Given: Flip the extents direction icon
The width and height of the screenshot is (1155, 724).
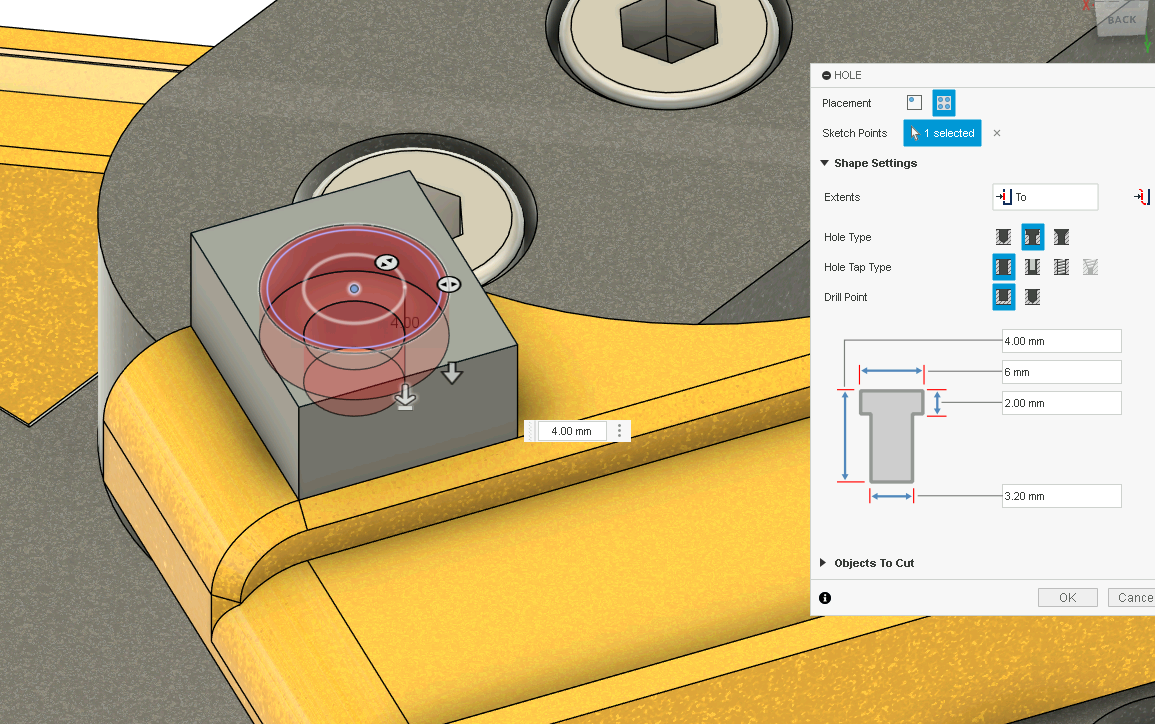Looking at the screenshot, I should click(x=1142, y=197).
